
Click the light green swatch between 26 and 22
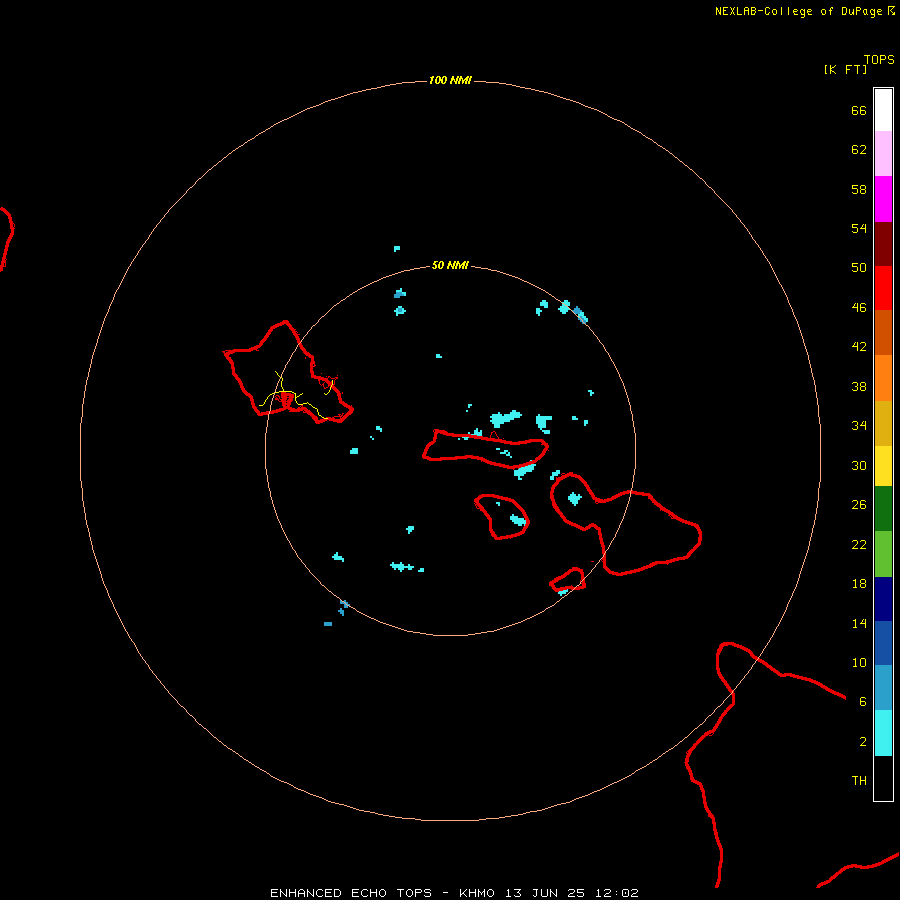click(883, 554)
